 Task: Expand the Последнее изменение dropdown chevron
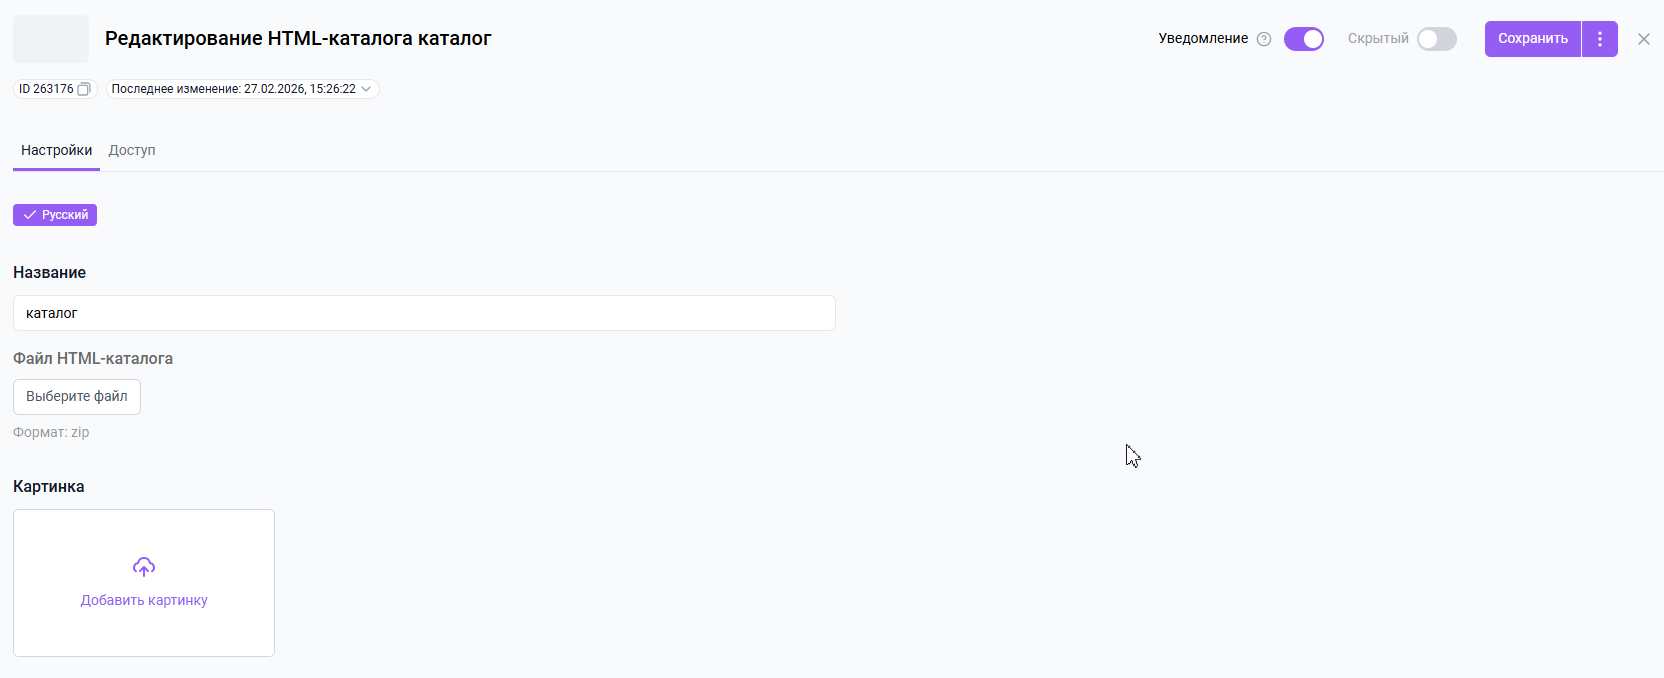click(367, 89)
